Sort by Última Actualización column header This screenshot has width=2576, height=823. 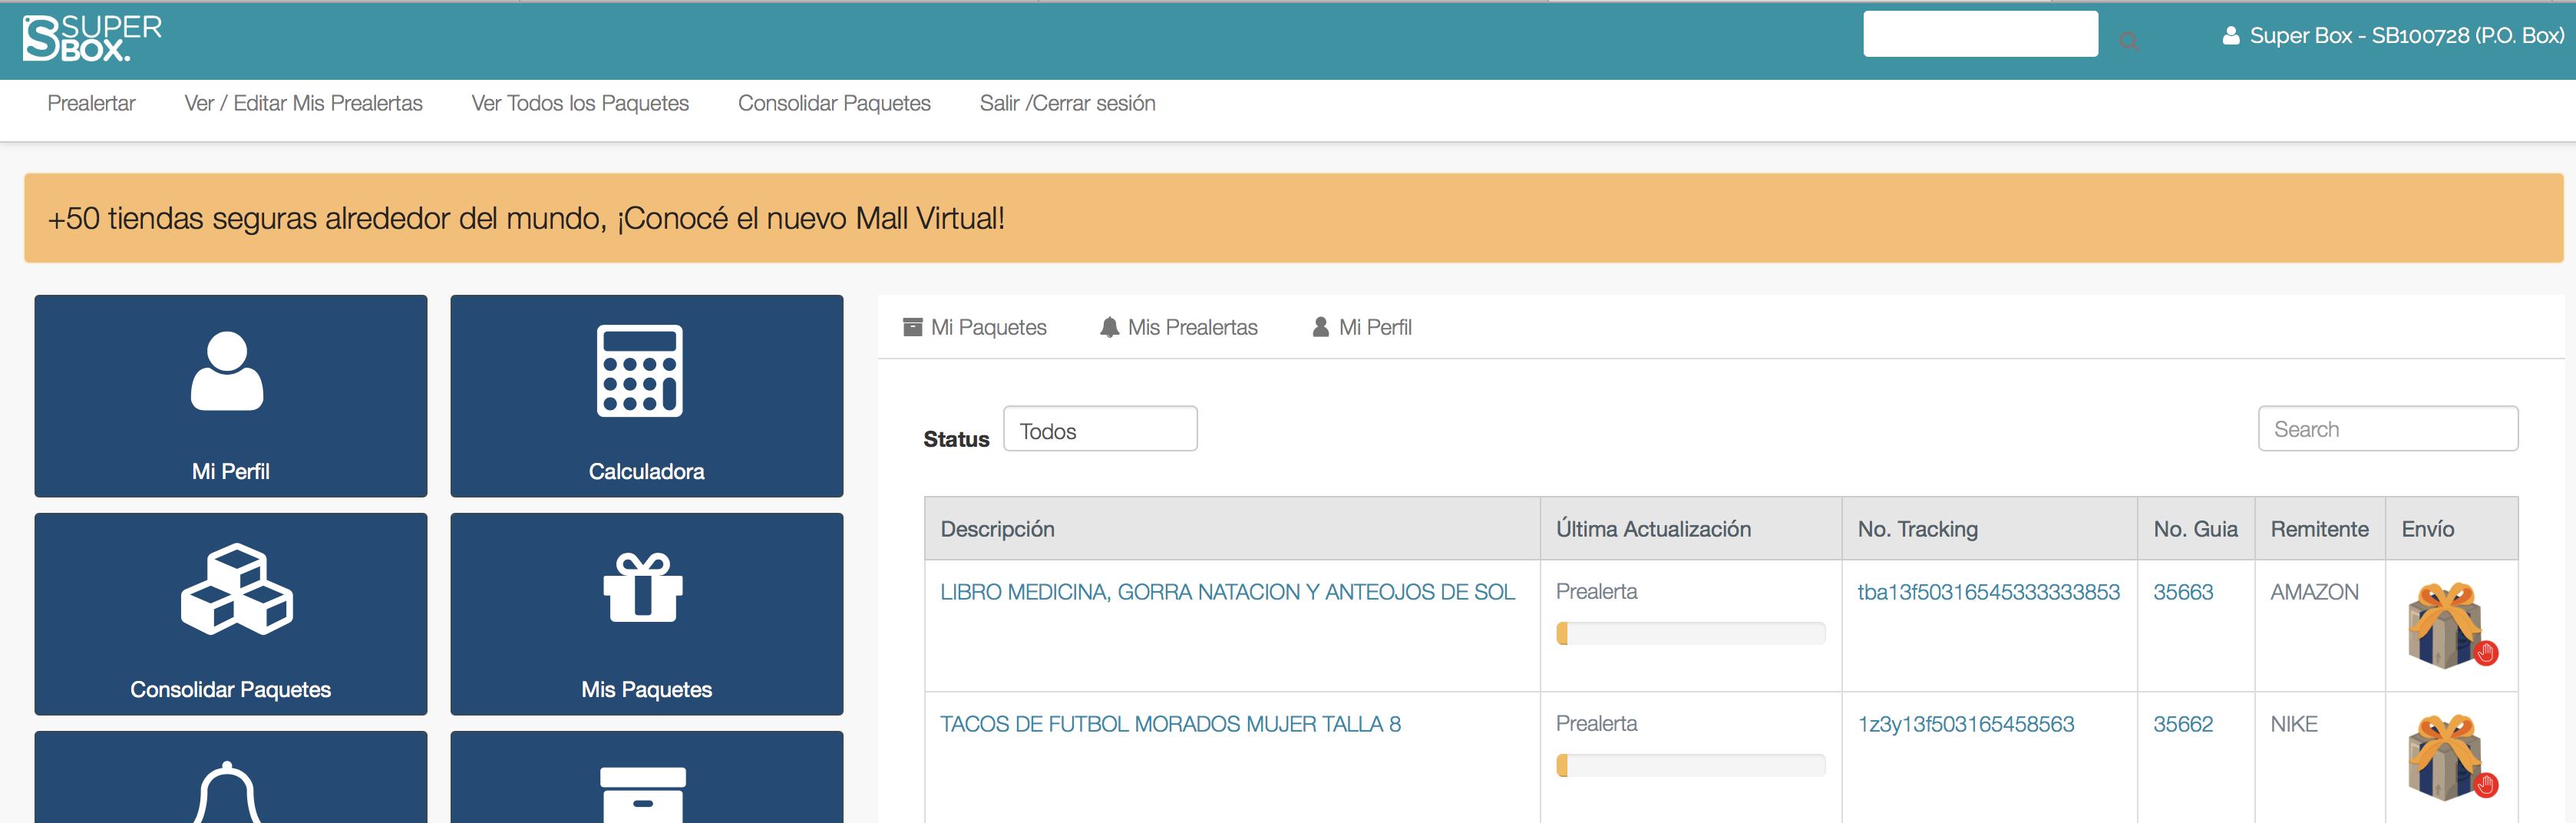1691,529
